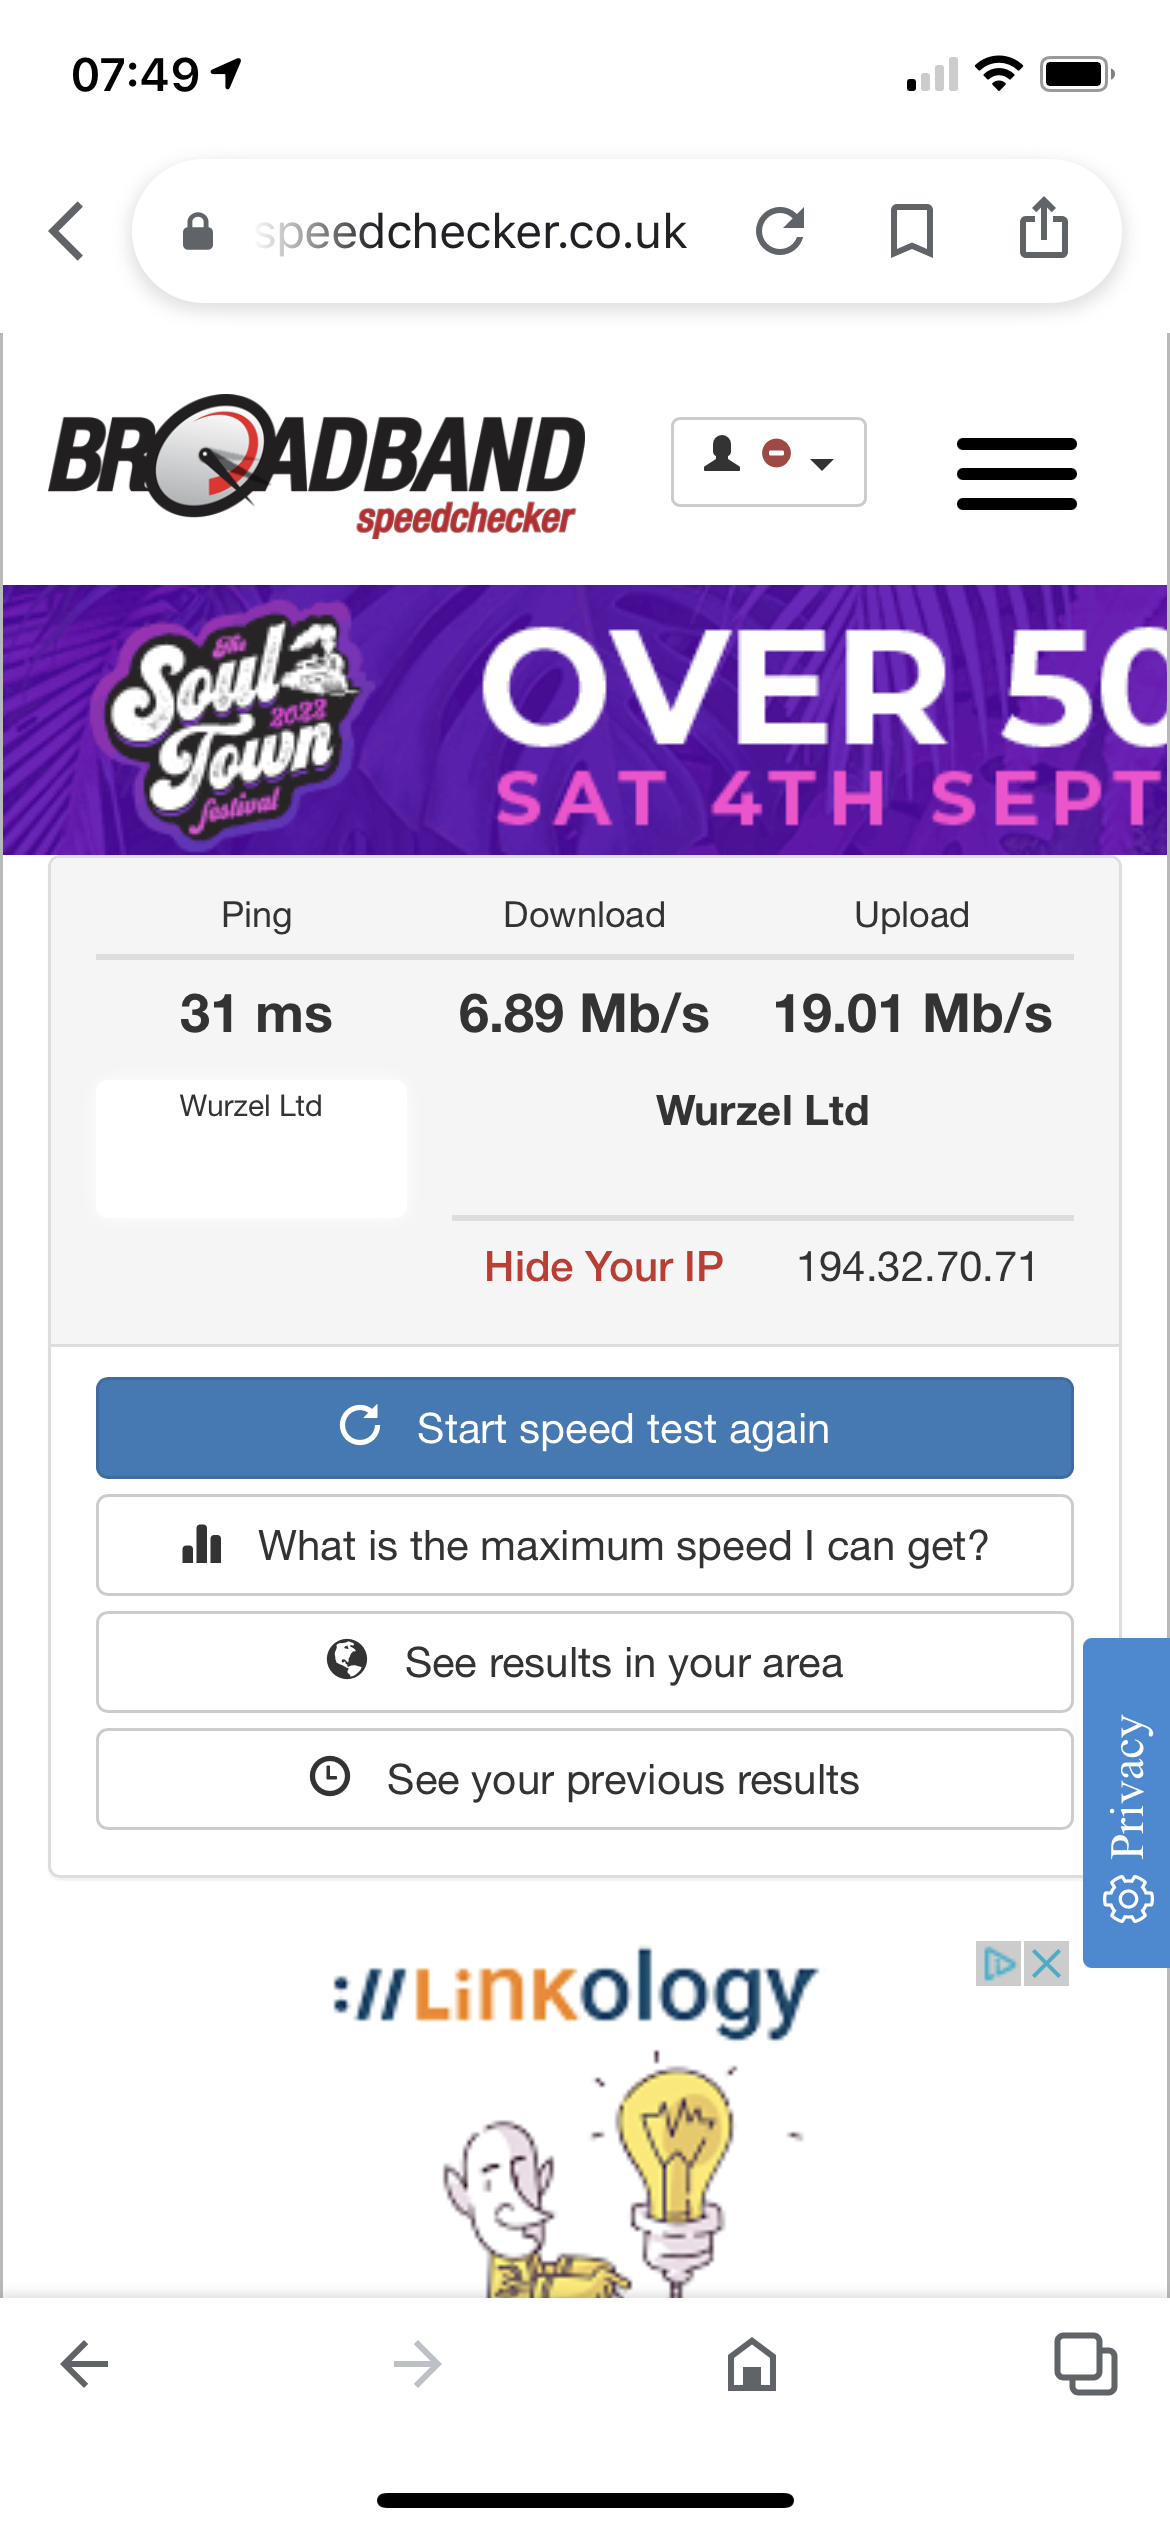
Task: Open the tabs overview icon
Action: (x=1086, y=2365)
